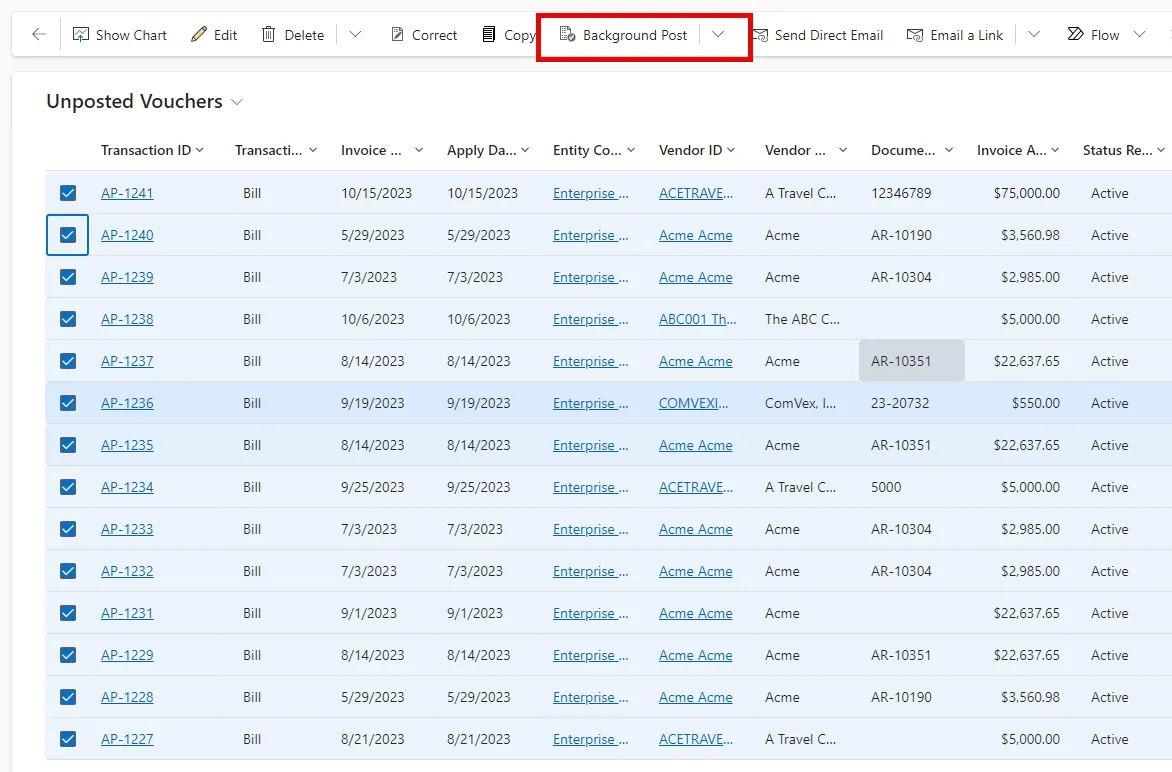
Task: Click the Background Post command label
Action: (635, 35)
